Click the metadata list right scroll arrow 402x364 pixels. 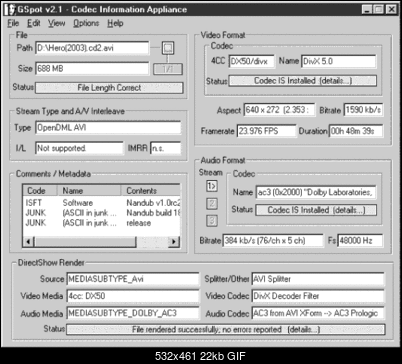[x=174, y=241]
